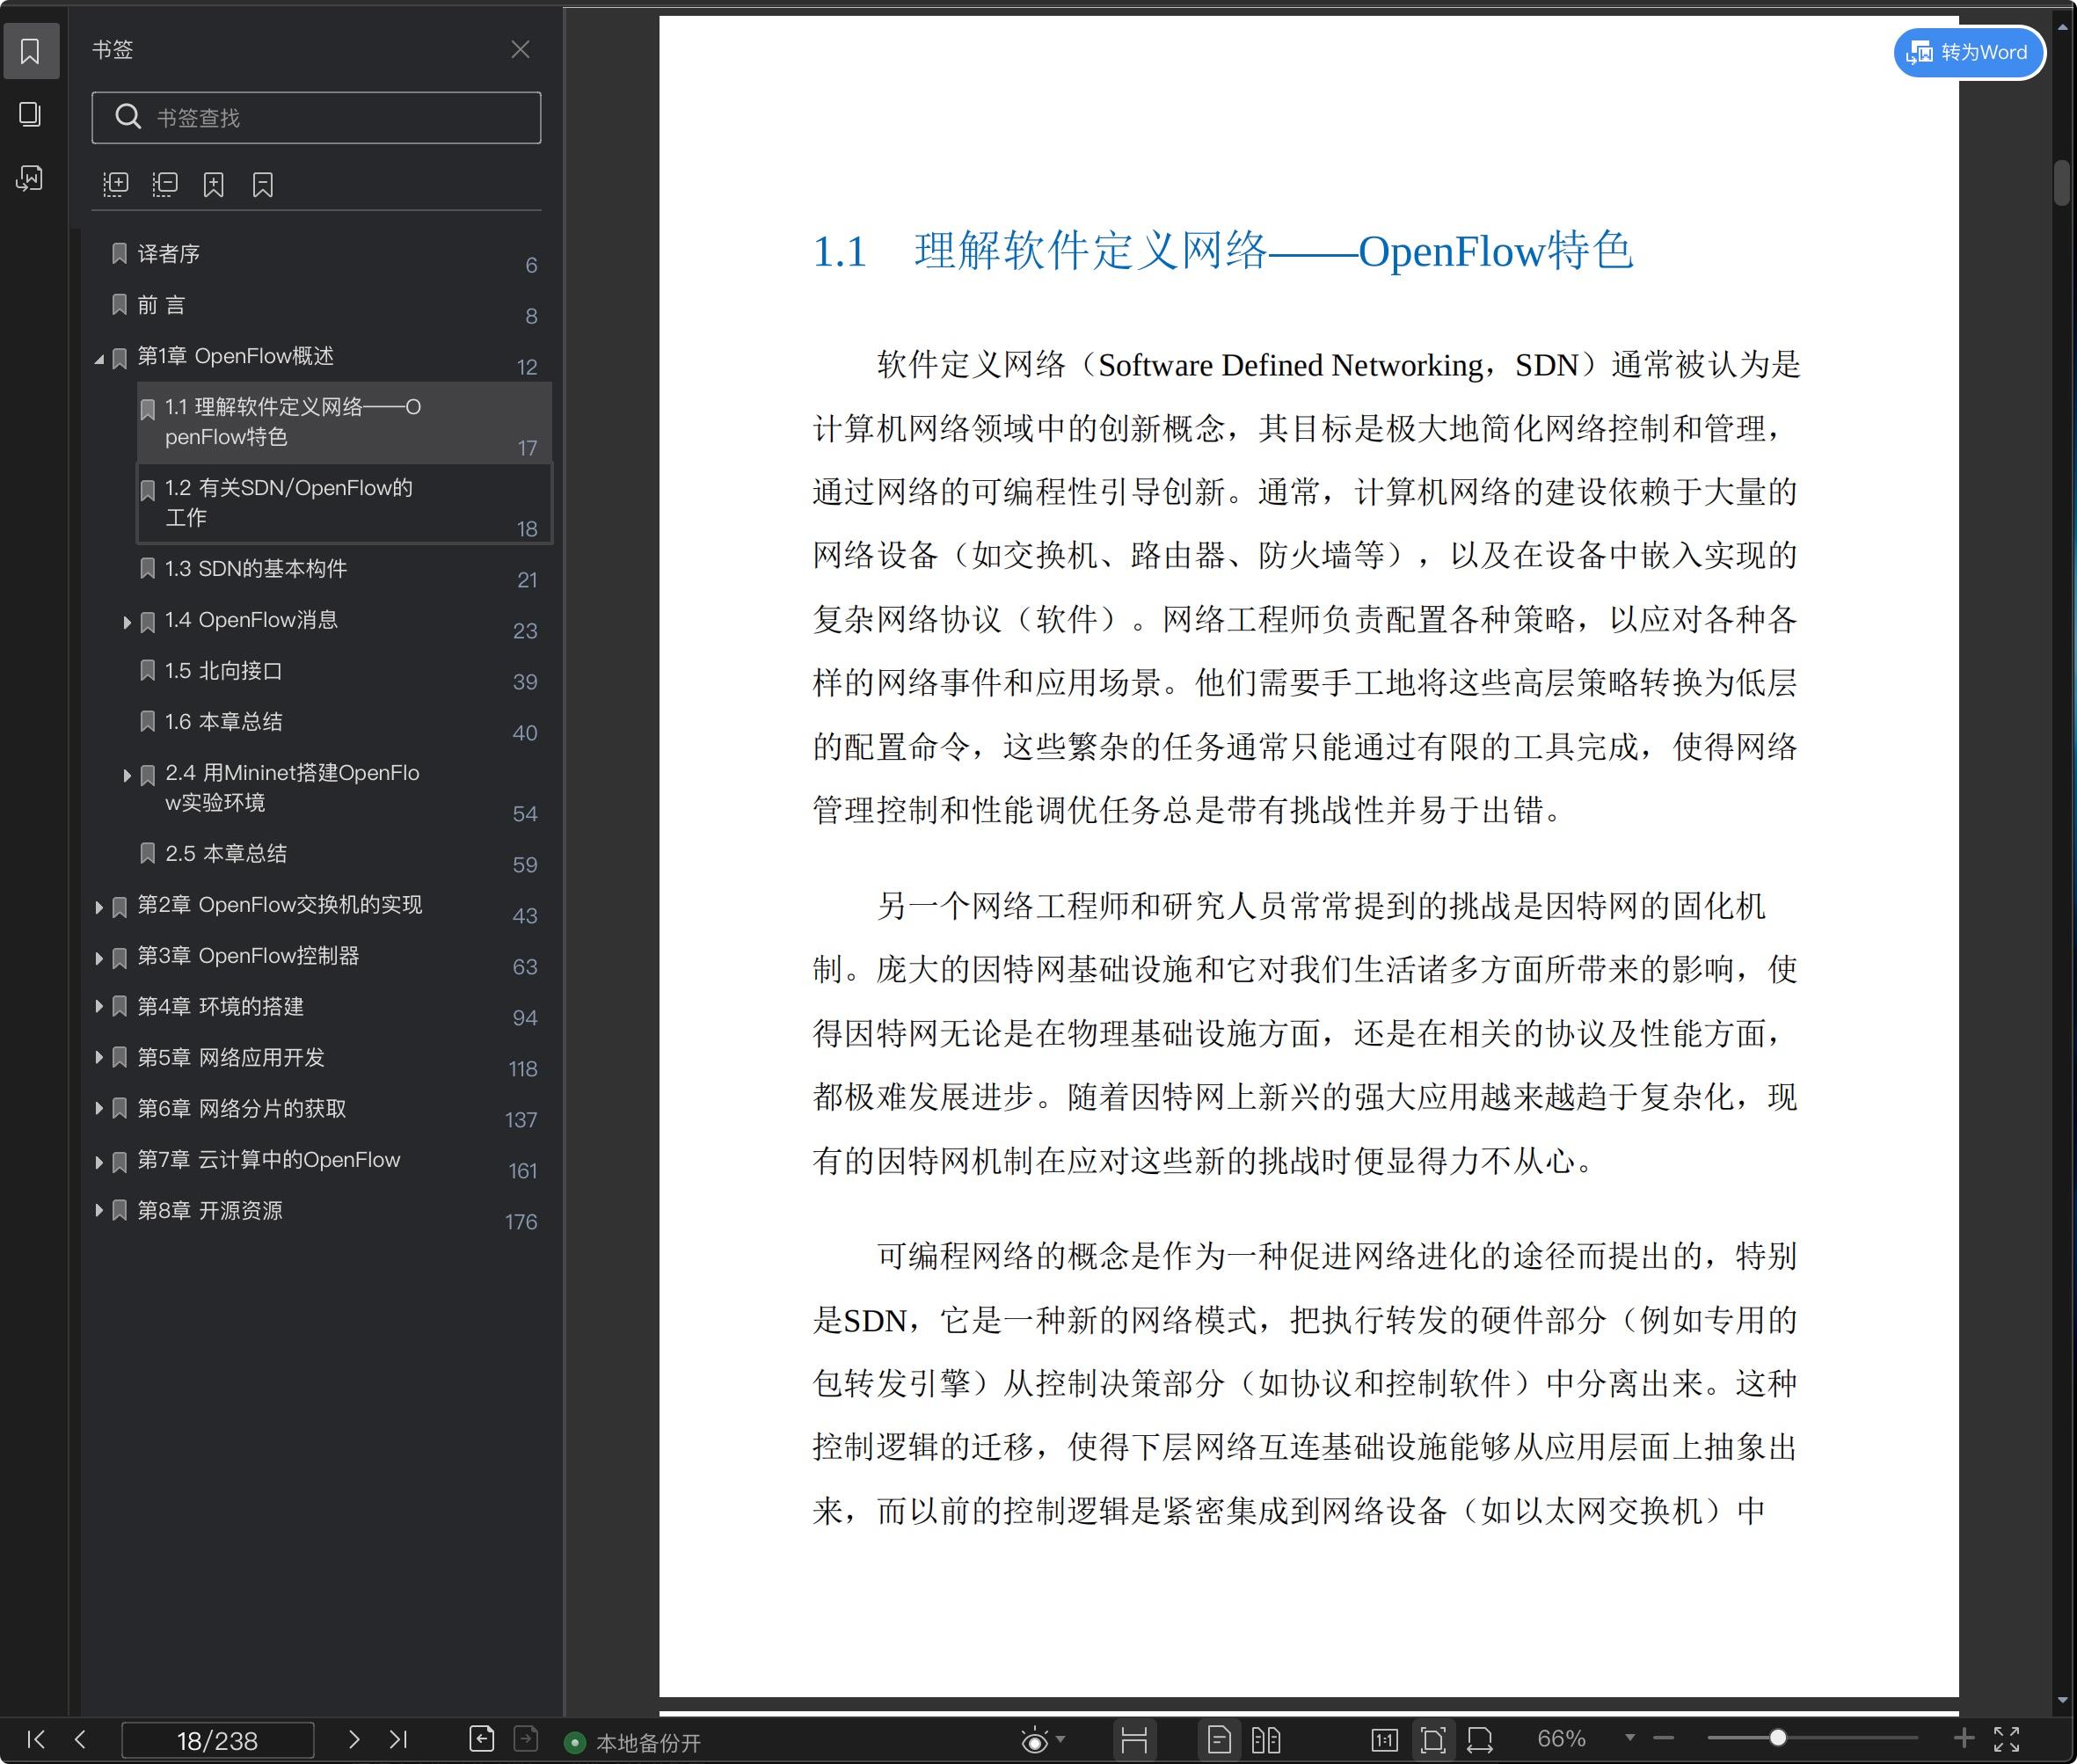Open the eye-protection mode dropdown arrow
The image size is (2077, 1764).
point(1060,1739)
